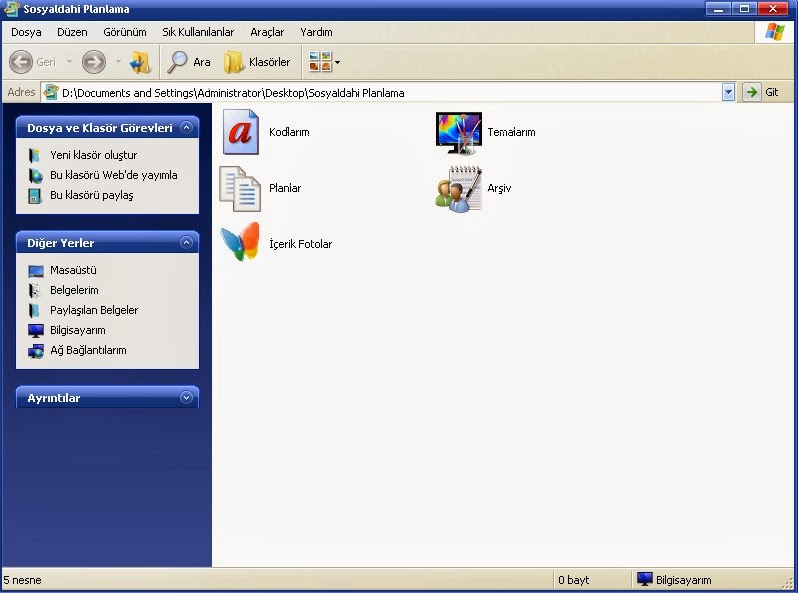Click the Git button label
Screen dimensions: 798x593
point(772,92)
